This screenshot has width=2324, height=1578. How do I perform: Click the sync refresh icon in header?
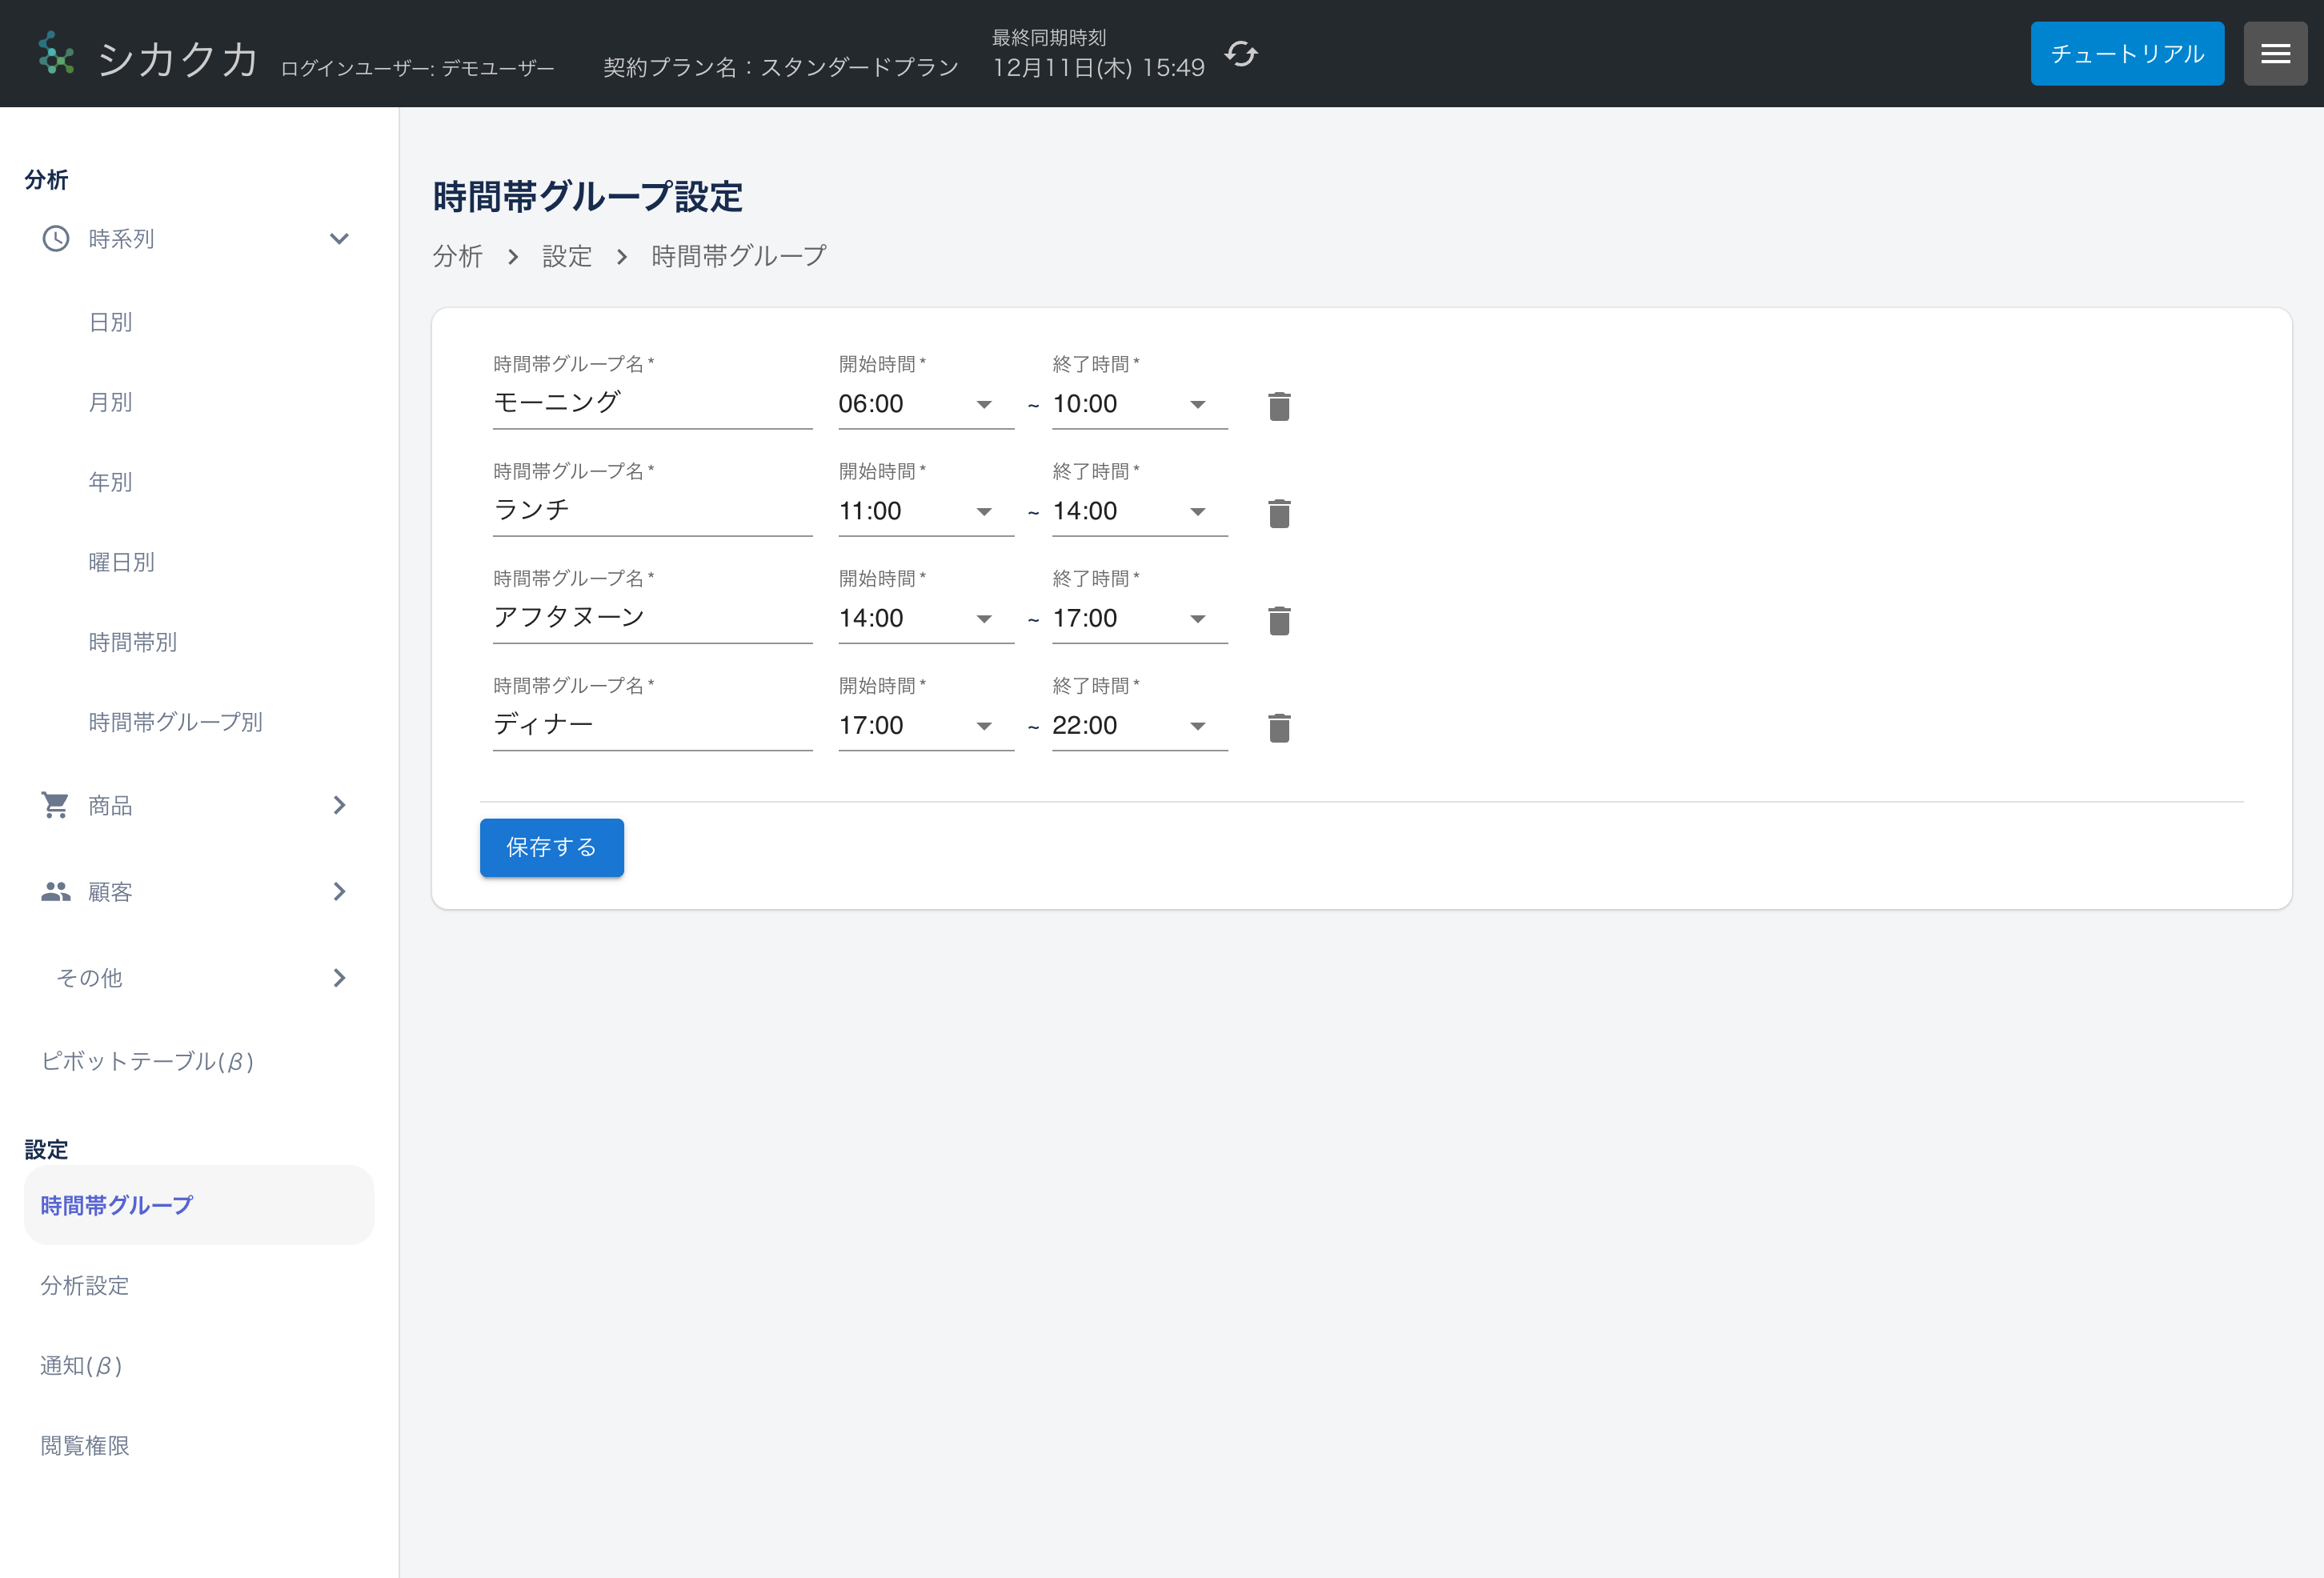1241,54
